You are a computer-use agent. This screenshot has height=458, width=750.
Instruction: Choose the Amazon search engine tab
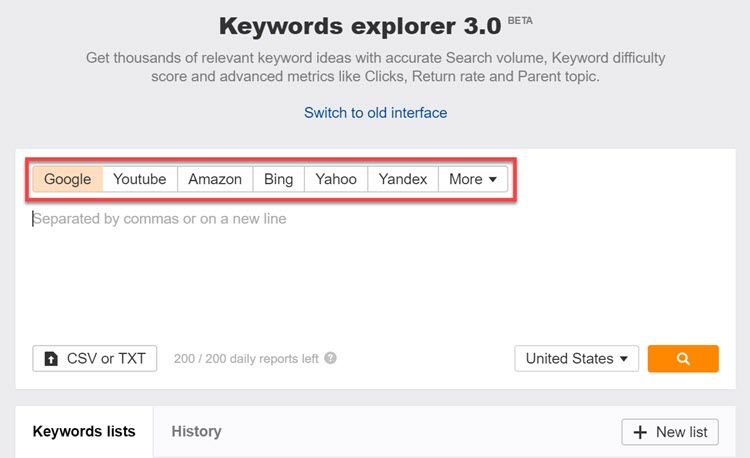pyautogui.click(x=215, y=179)
